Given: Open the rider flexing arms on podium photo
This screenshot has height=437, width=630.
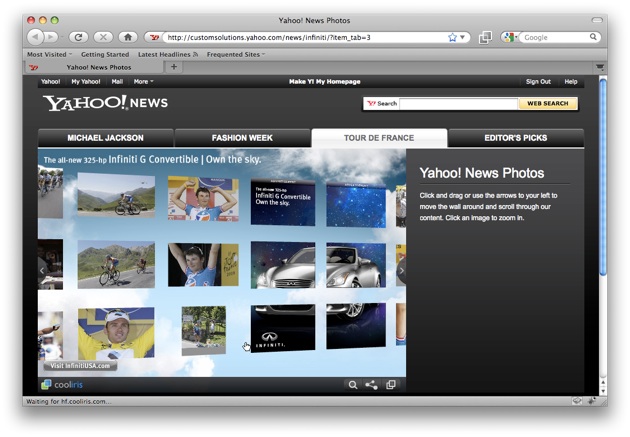Looking at the screenshot, I should pyautogui.click(x=203, y=198).
